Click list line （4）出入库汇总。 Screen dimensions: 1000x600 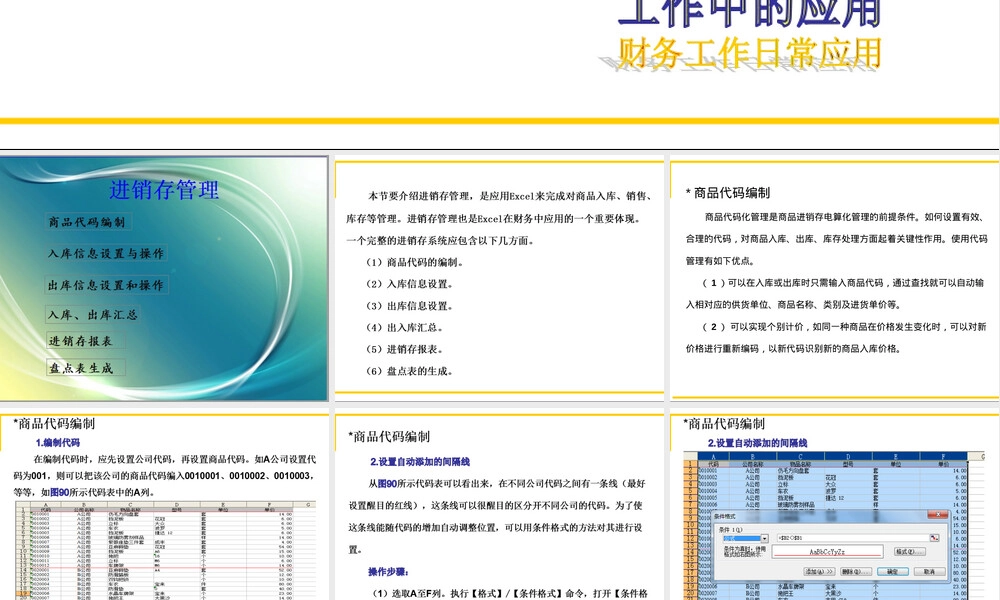(404, 327)
